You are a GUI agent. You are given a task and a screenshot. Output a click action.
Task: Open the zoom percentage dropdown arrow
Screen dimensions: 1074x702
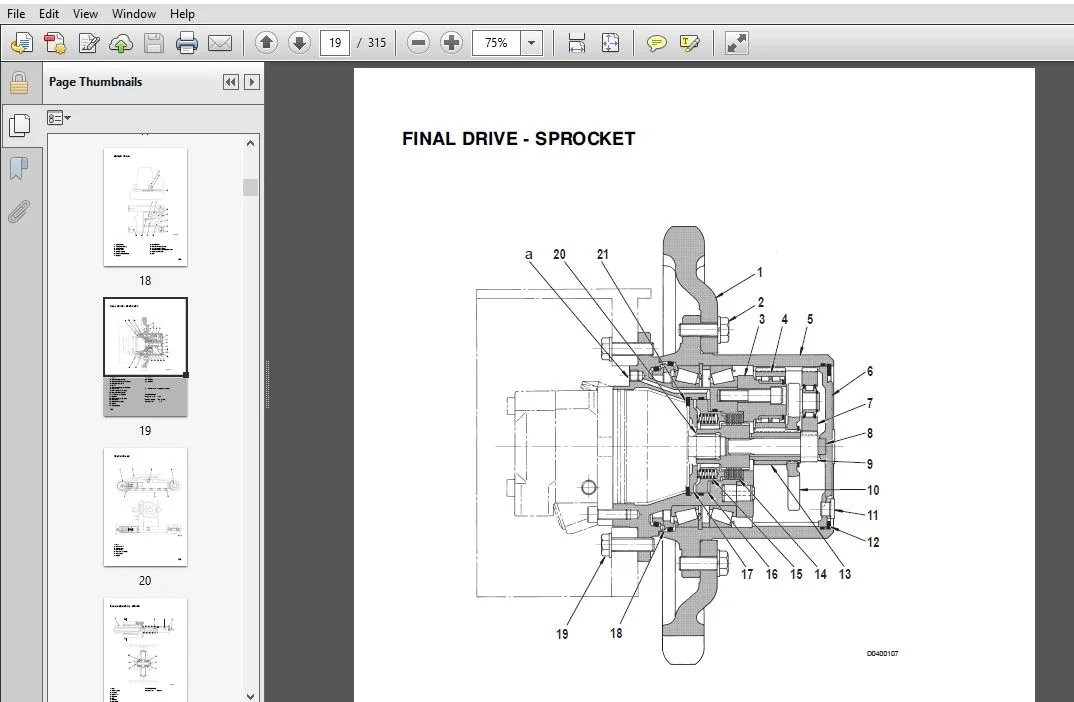click(532, 43)
